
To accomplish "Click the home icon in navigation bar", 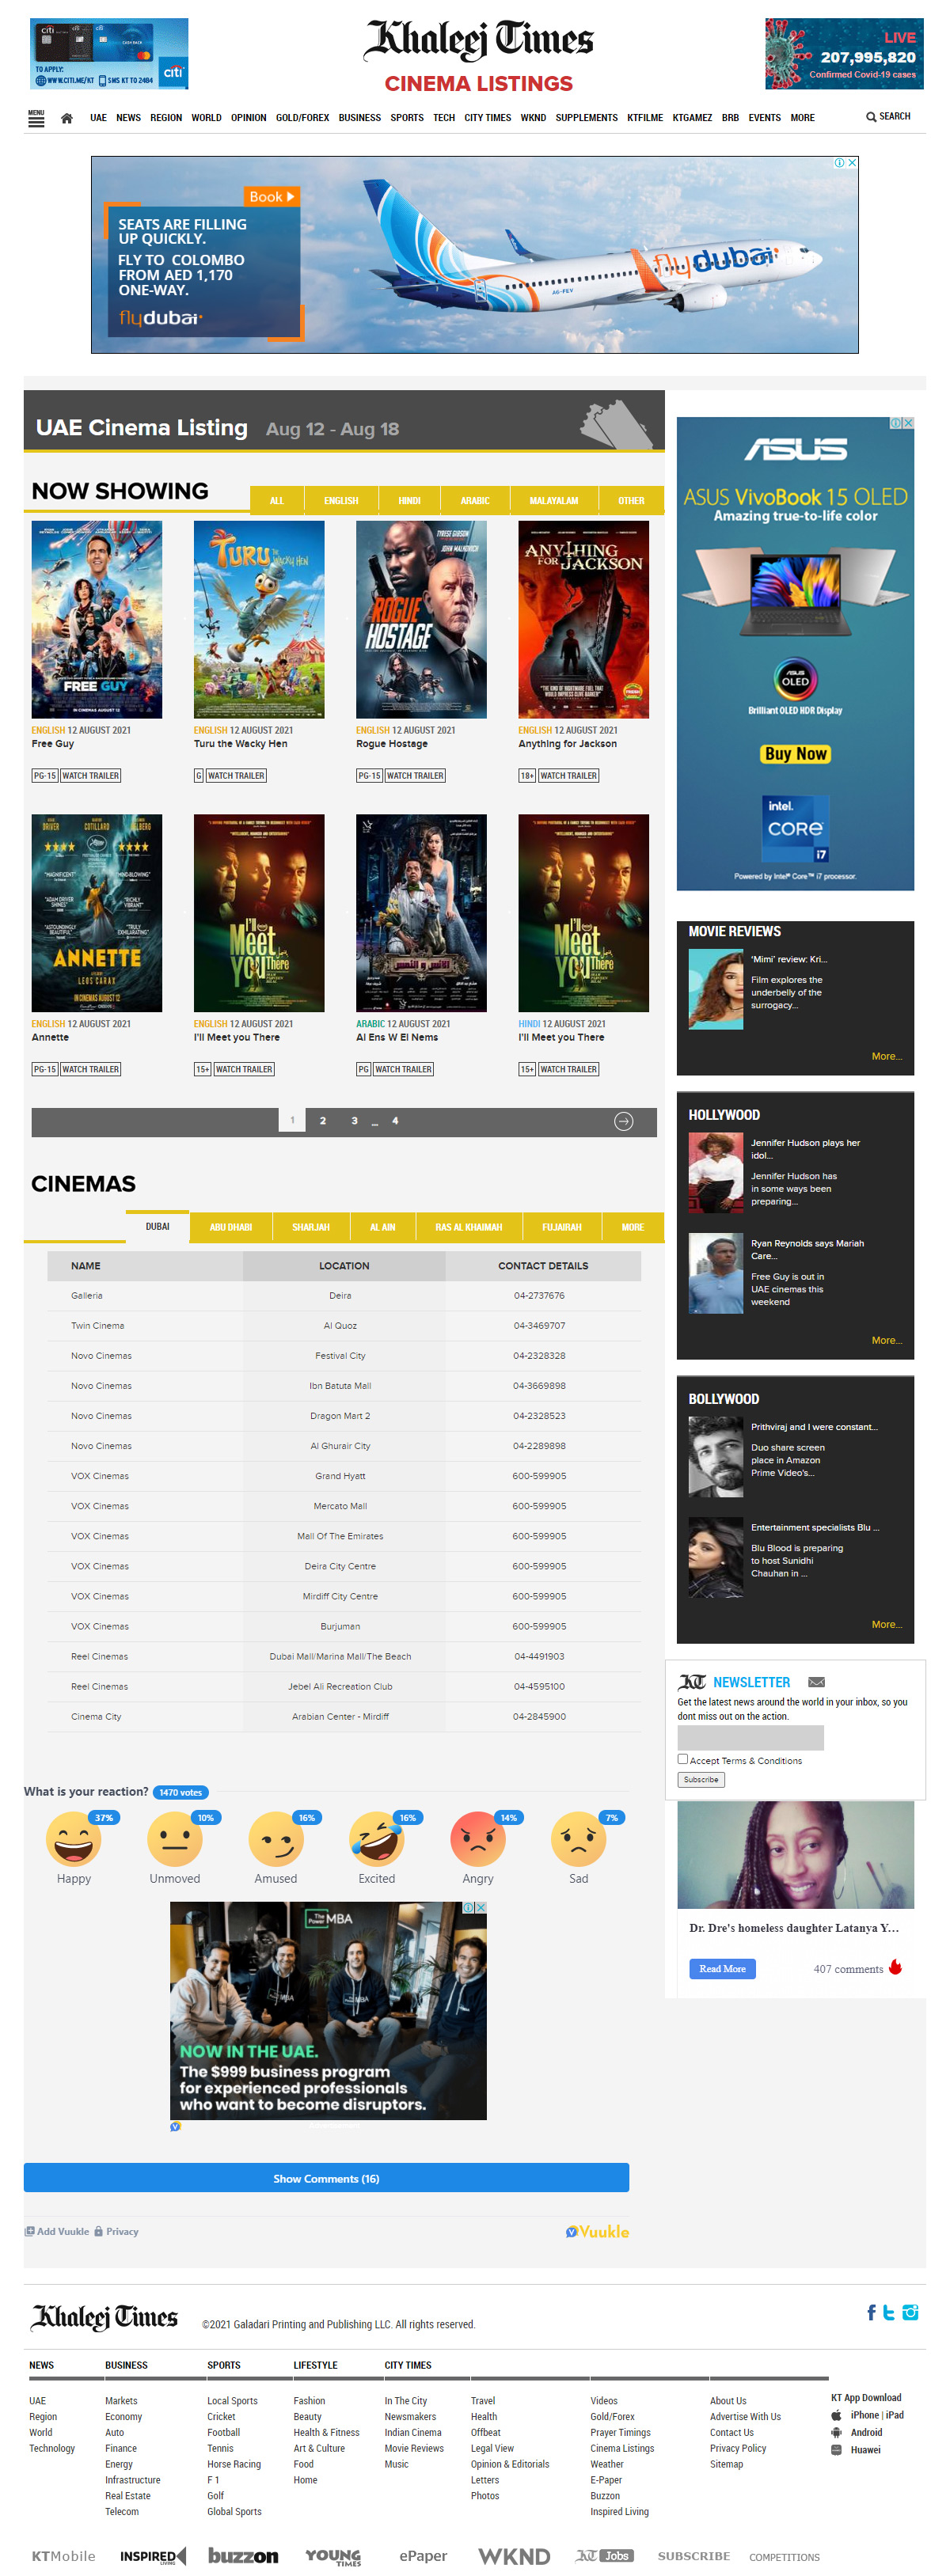I will coord(67,118).
